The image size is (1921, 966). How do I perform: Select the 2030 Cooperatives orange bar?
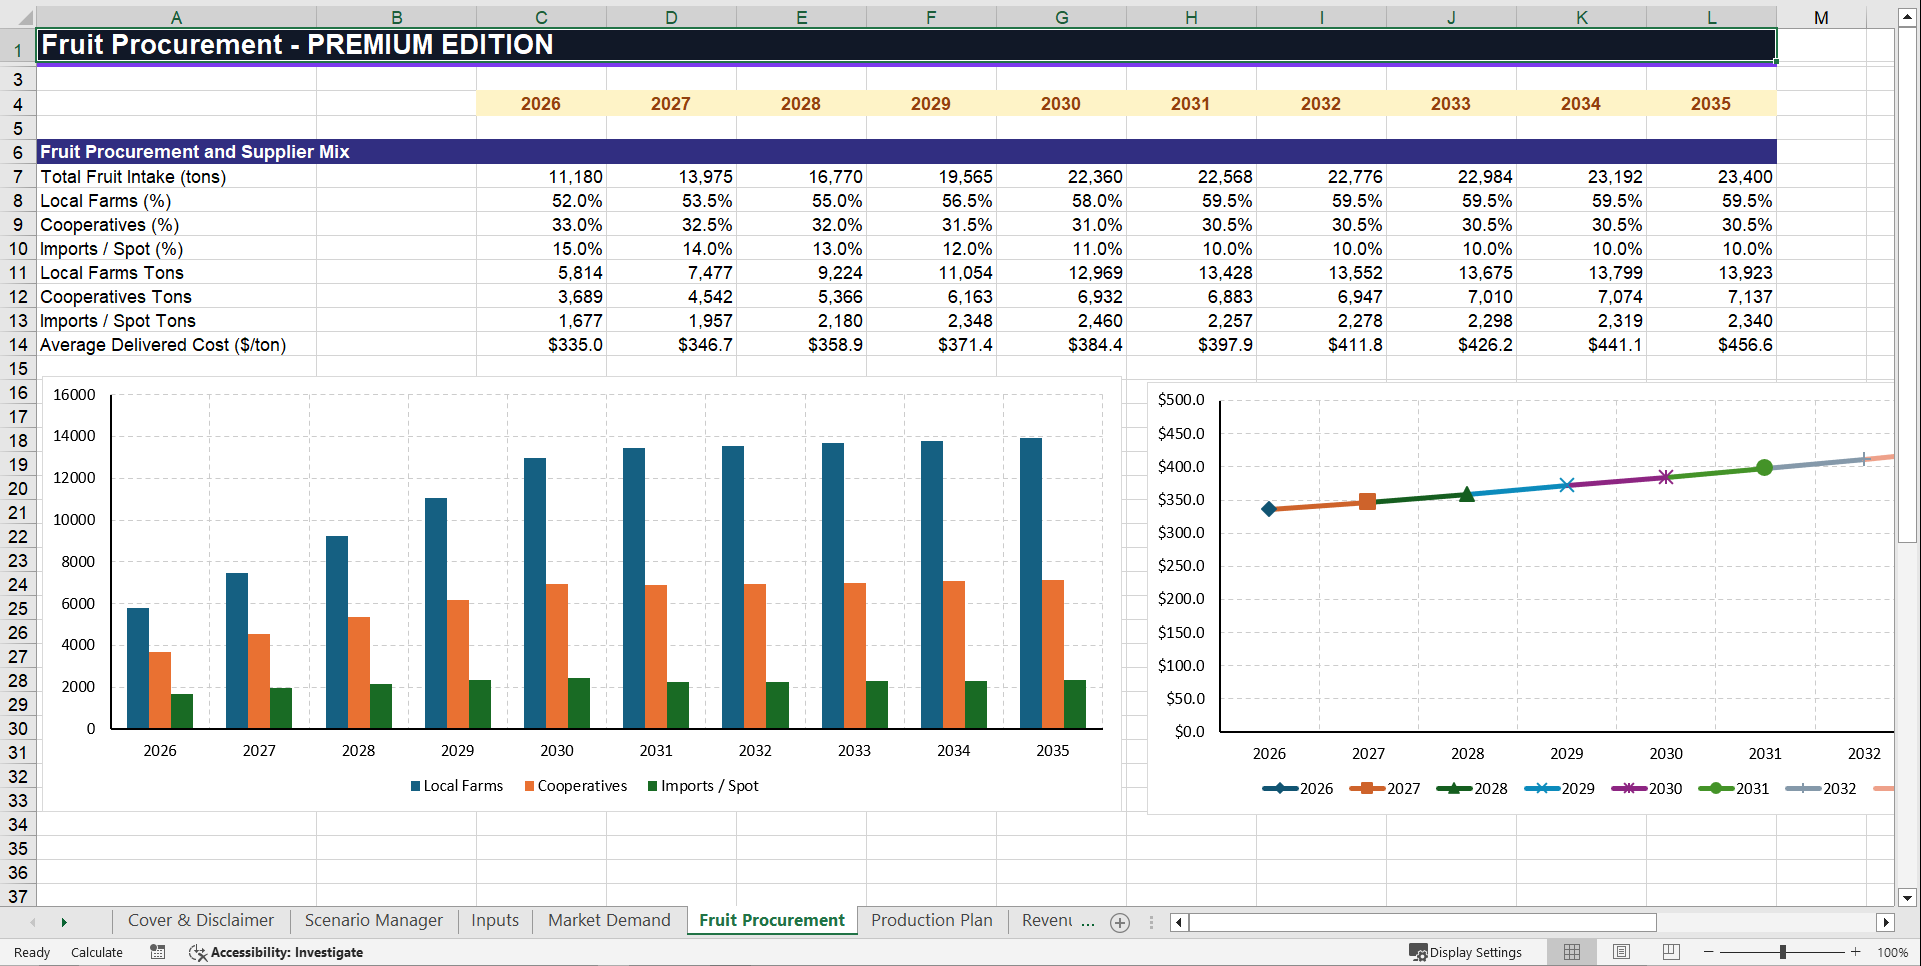(556, 656)
